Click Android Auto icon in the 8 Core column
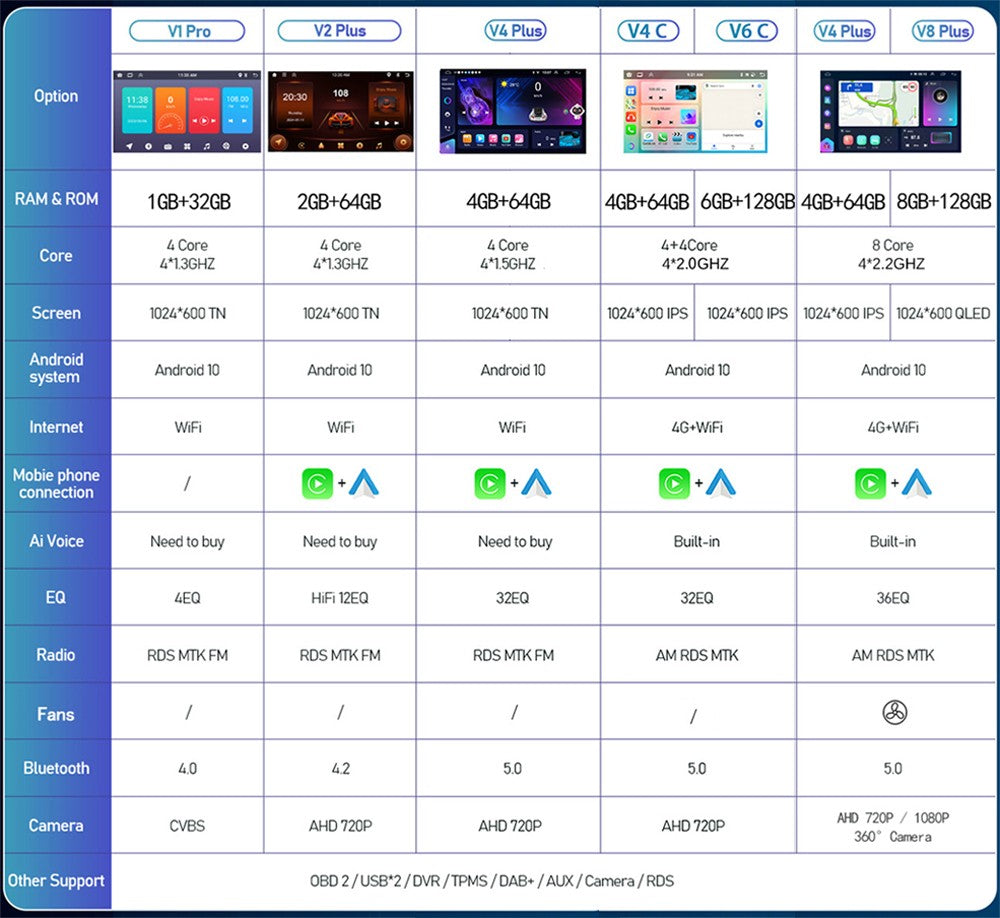Viewport: 1000px width, 918px height. (917, 483)
